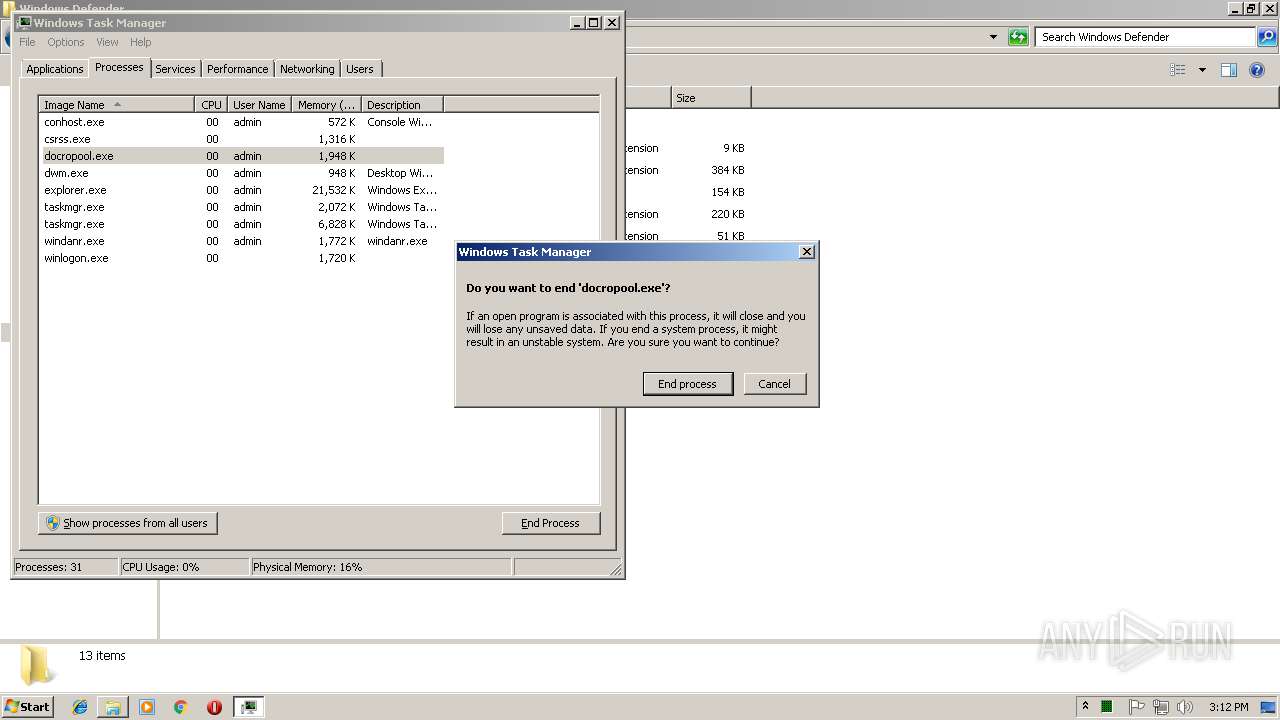
Task: Switch to the Networking tab
Action: 307,69
